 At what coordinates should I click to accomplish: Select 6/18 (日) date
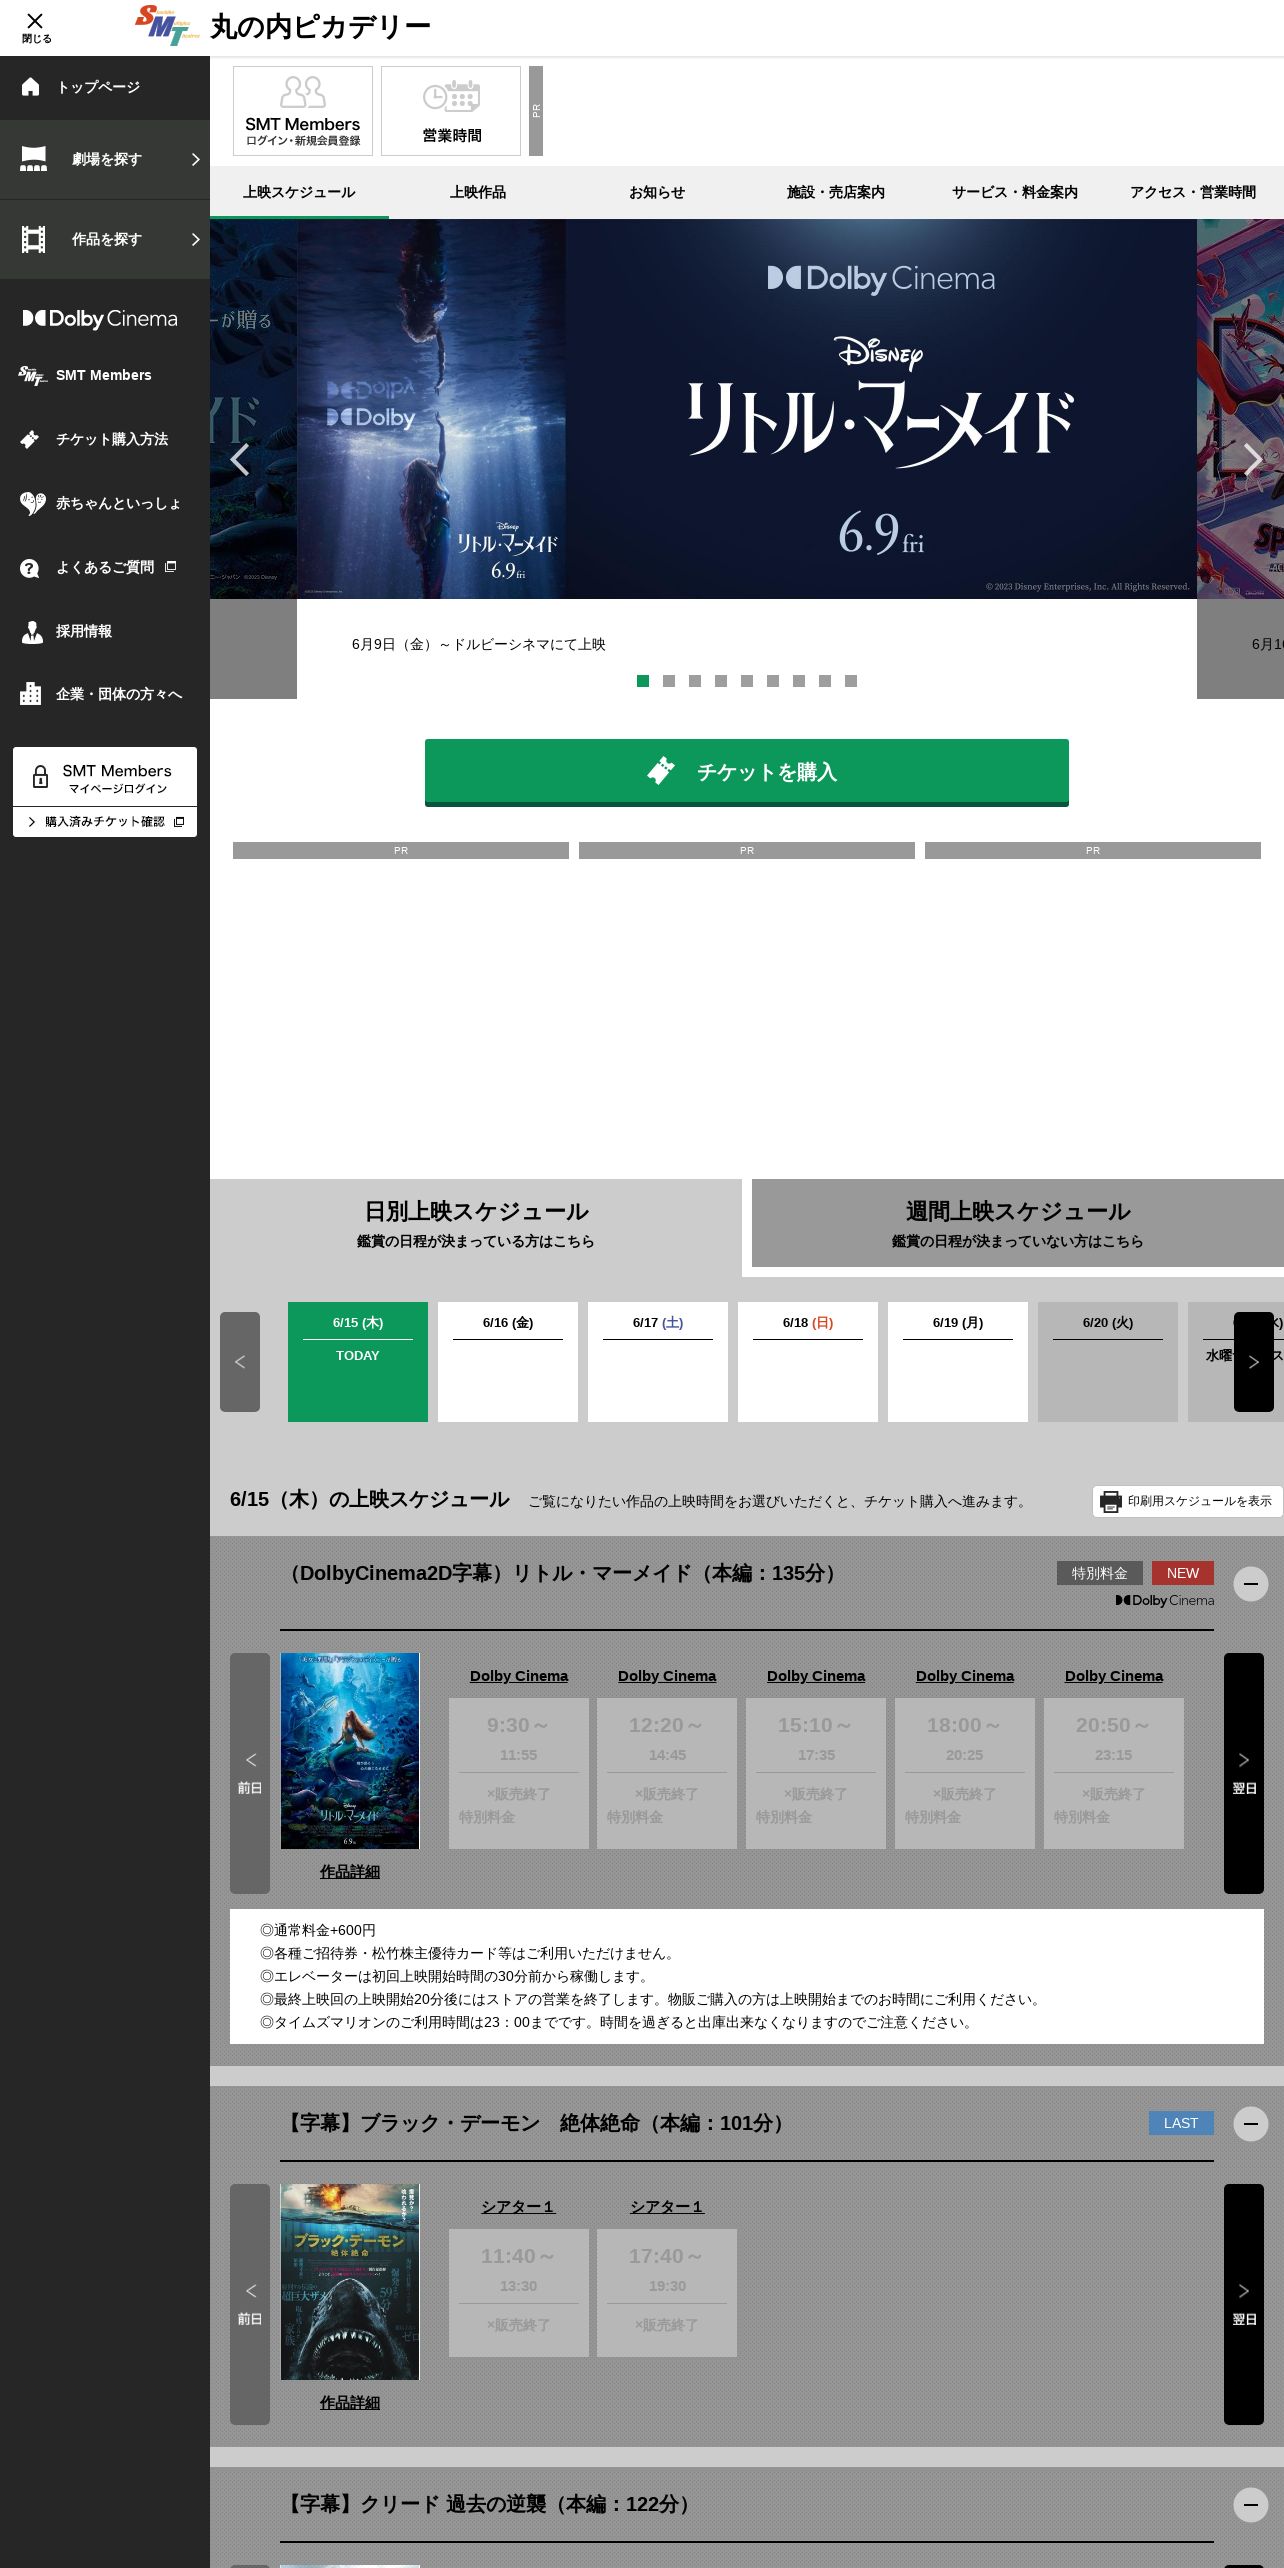(808, 1362)
